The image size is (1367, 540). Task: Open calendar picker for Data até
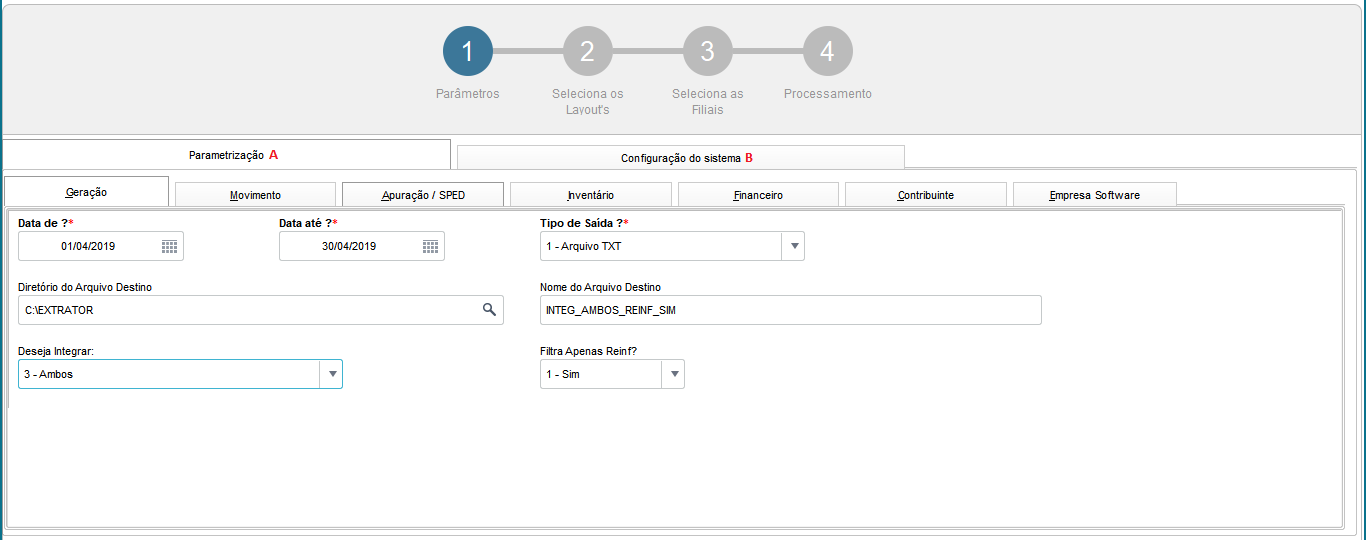pos(430,246)
